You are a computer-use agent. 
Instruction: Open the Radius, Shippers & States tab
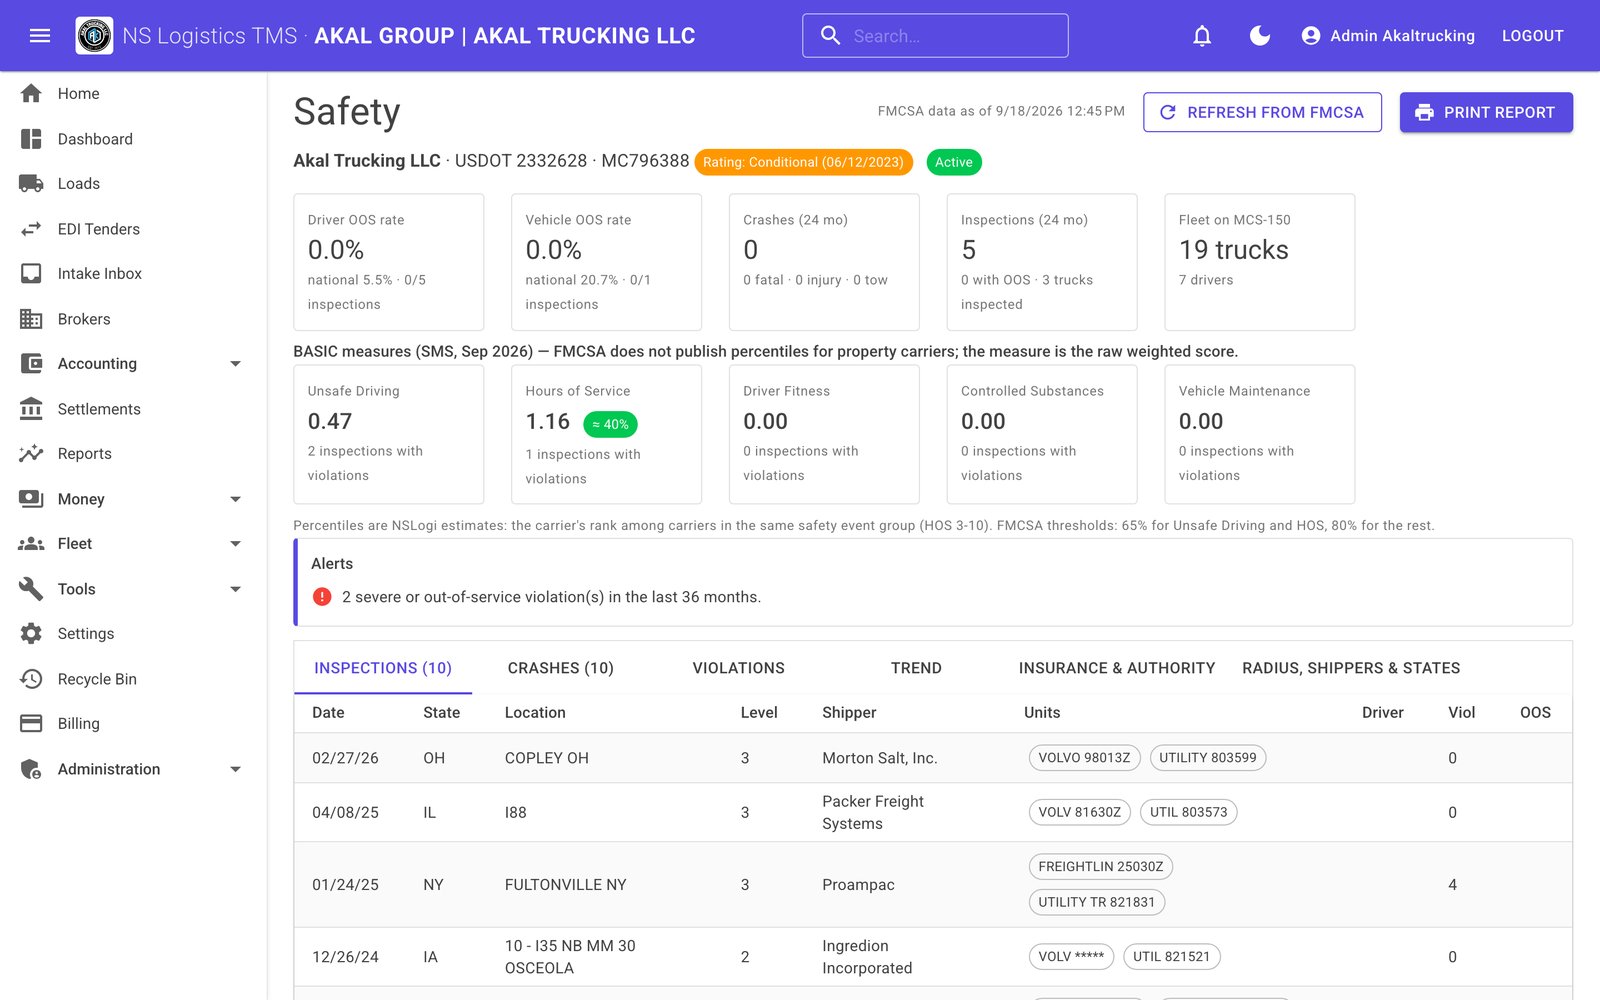pyautogui.click(x=1351, y=668)
